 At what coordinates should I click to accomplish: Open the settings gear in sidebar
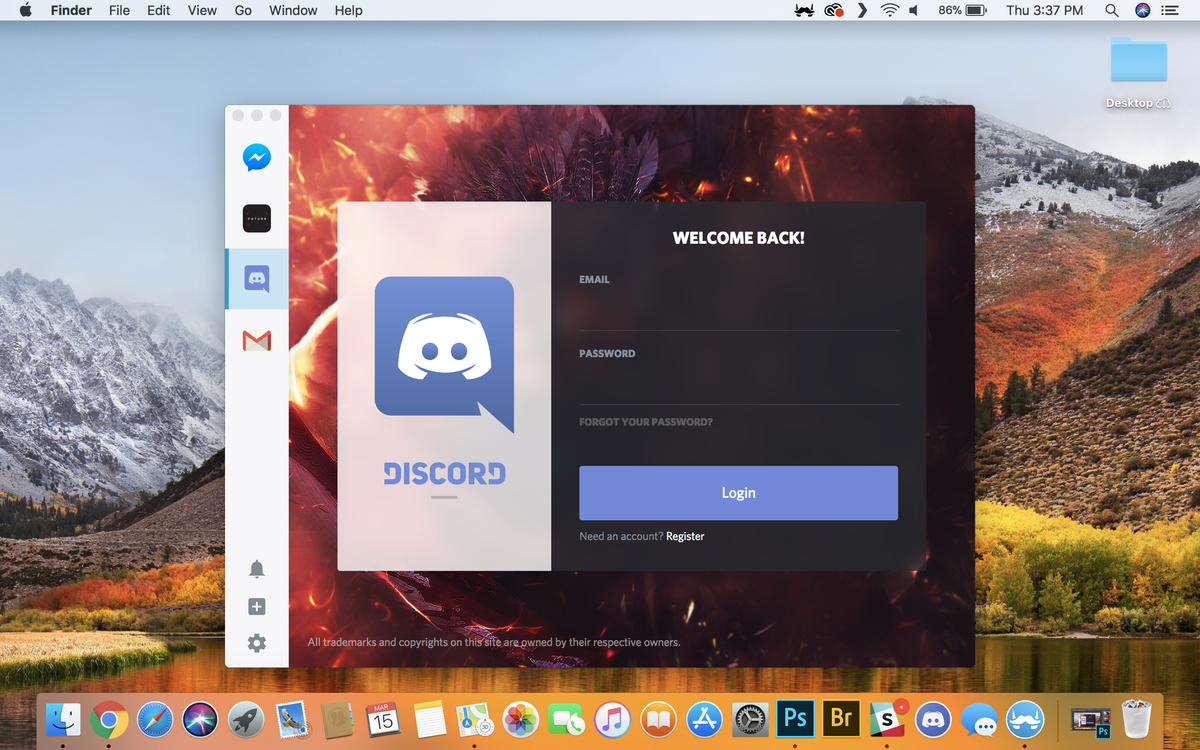click(257, 643)
